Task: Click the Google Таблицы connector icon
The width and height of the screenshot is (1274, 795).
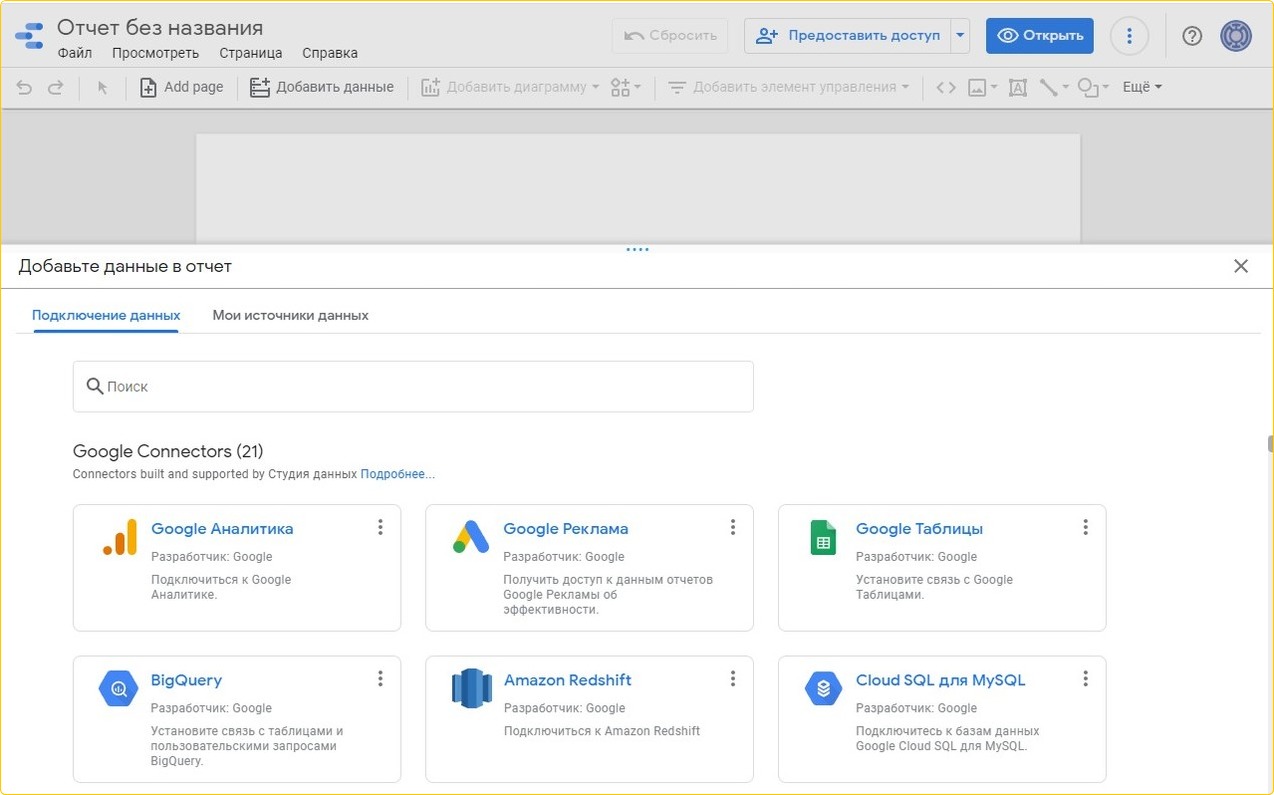Action: tap(823, 538)
